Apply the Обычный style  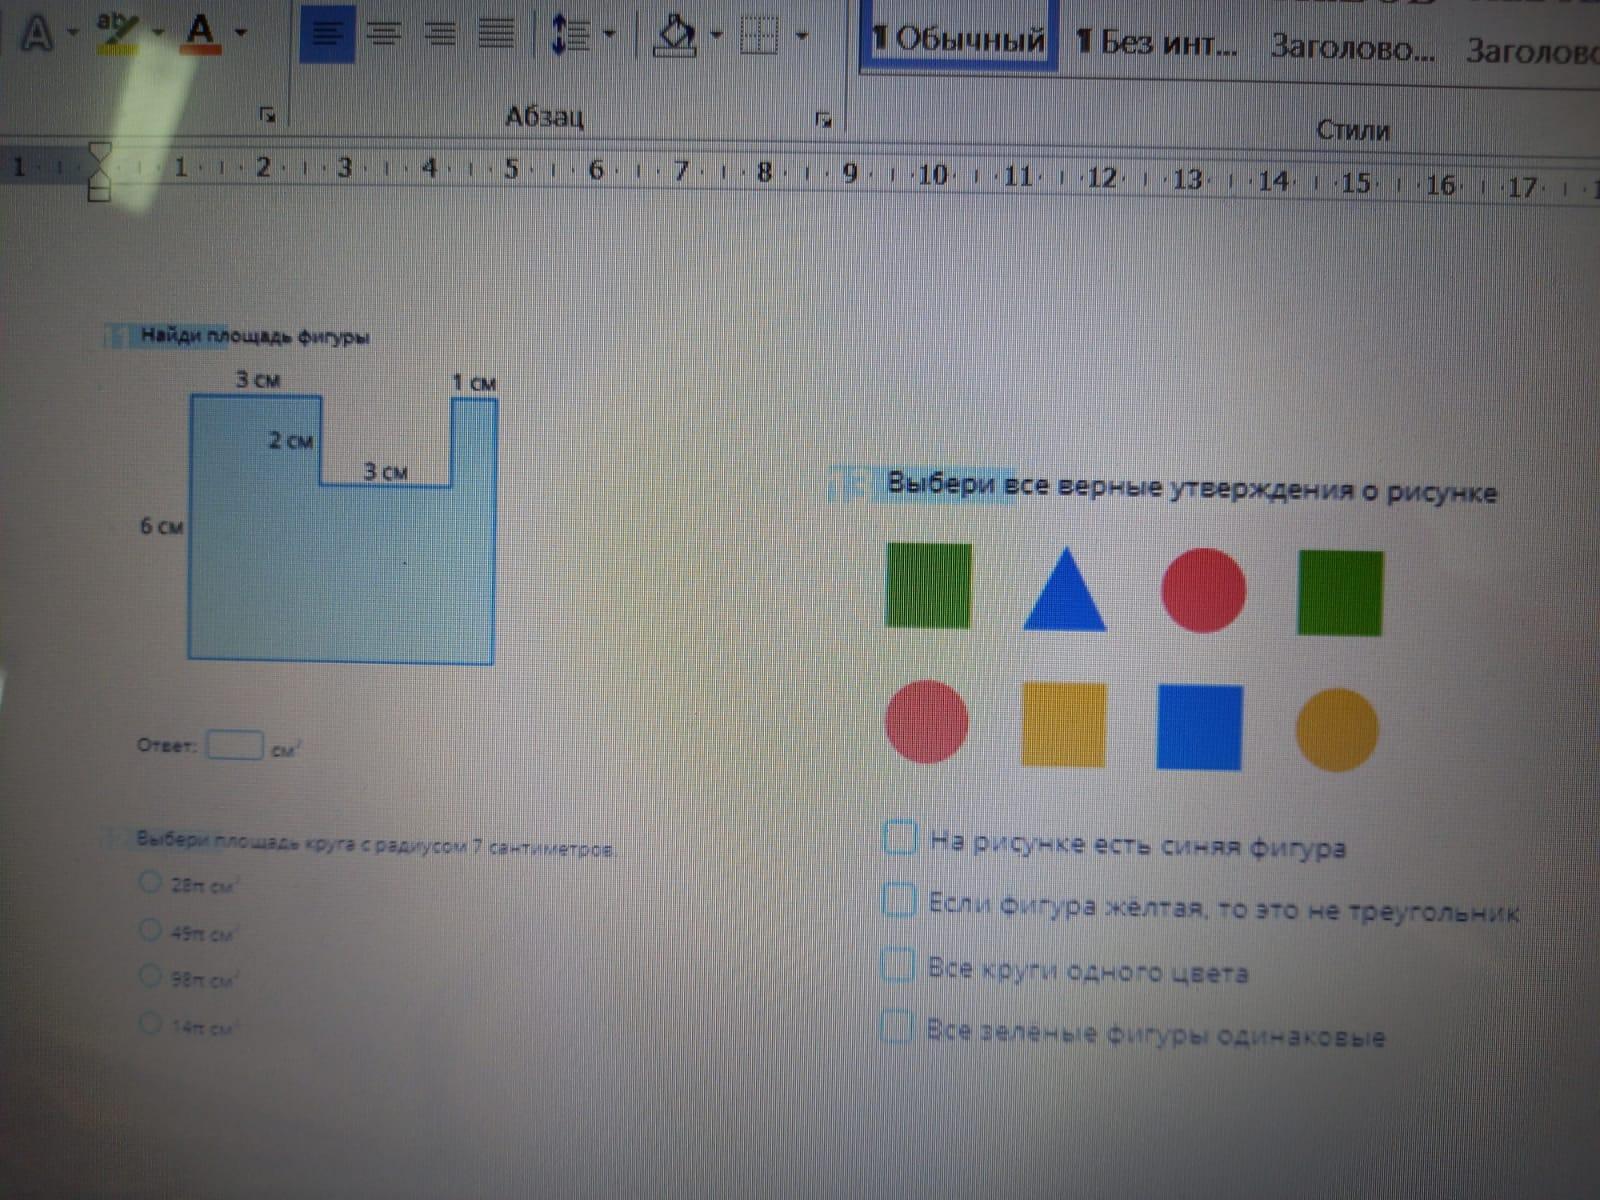click(958, 40)
